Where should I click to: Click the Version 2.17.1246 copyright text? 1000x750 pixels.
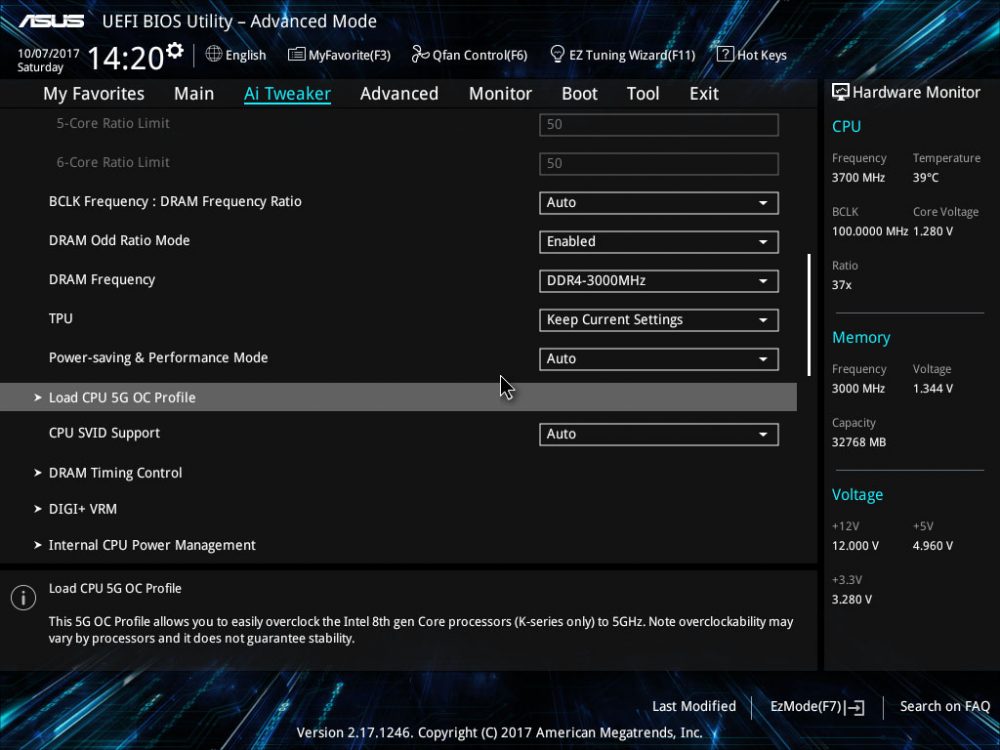(x=499, y=732)
